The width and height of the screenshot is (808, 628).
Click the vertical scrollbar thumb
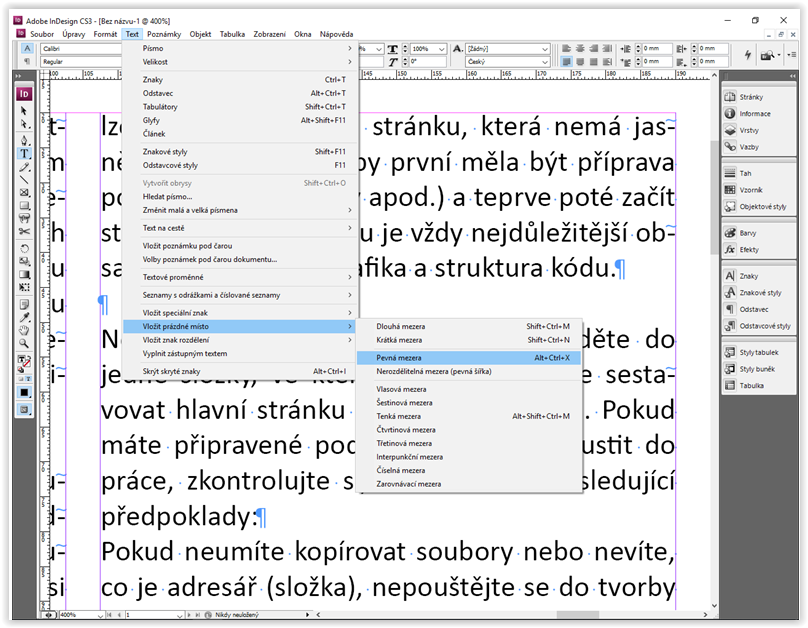click(x=714, y=197)
